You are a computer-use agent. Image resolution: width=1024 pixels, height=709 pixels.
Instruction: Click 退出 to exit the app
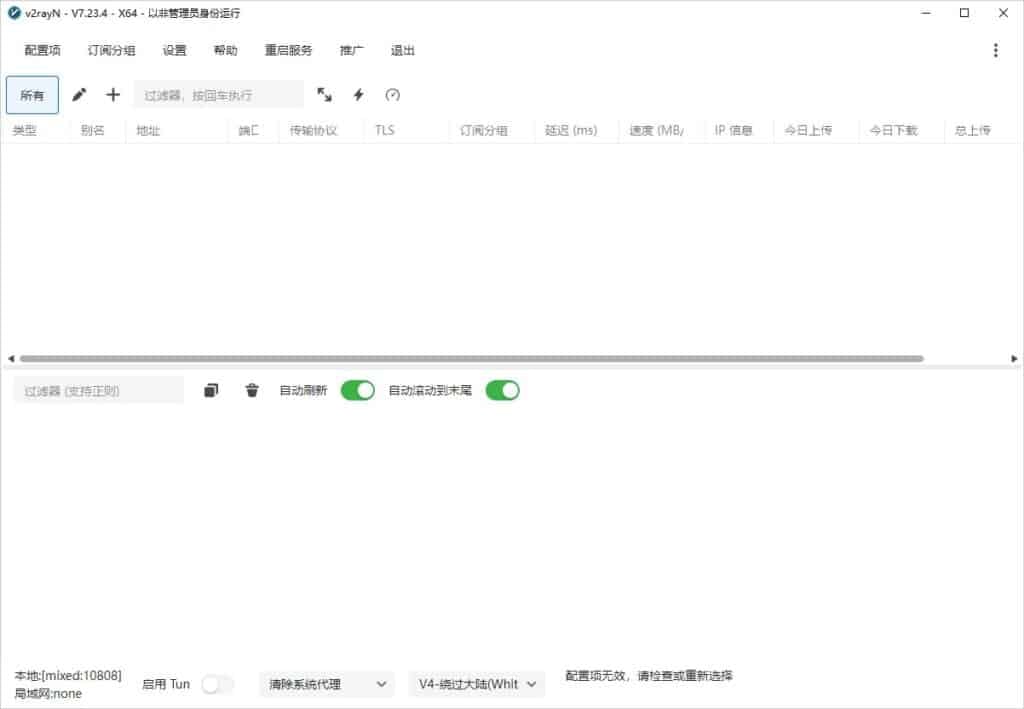point(402,50)
